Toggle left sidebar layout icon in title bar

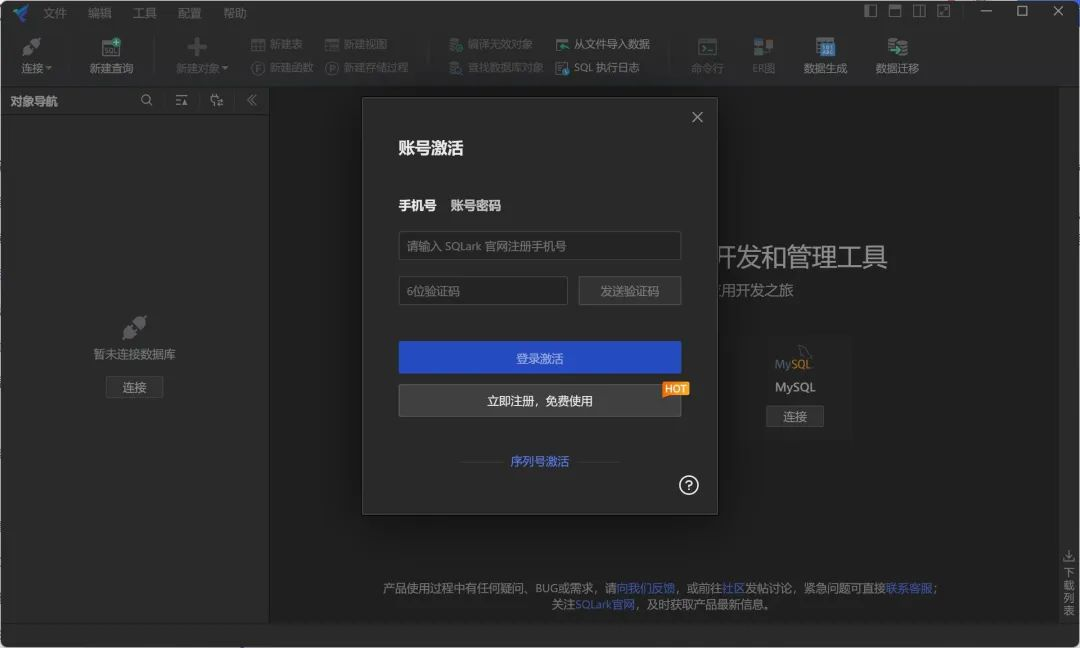tap(871, 11)
